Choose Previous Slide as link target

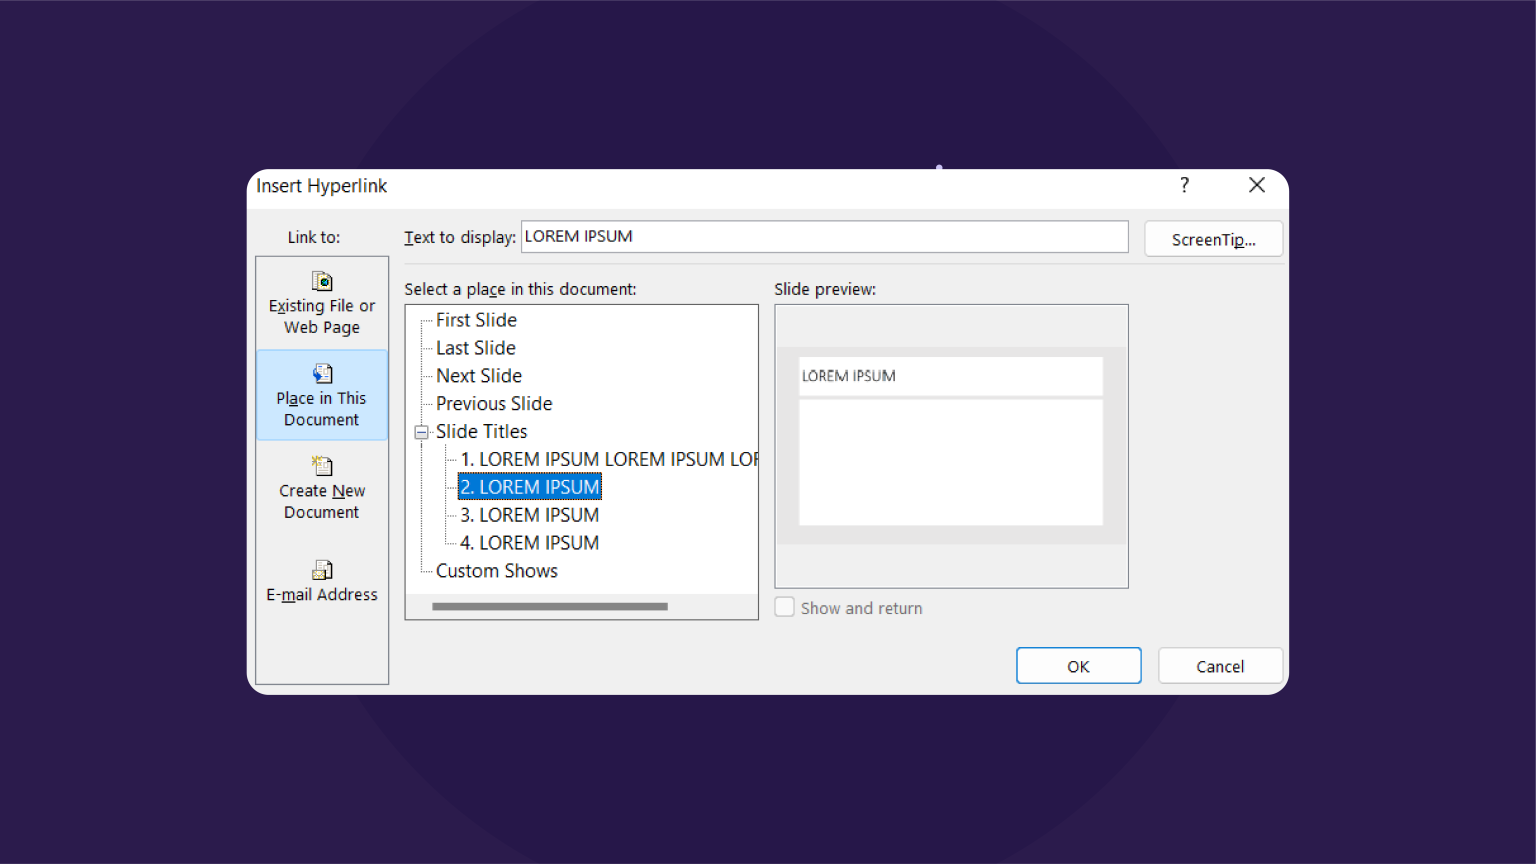[x=494, y=403]
